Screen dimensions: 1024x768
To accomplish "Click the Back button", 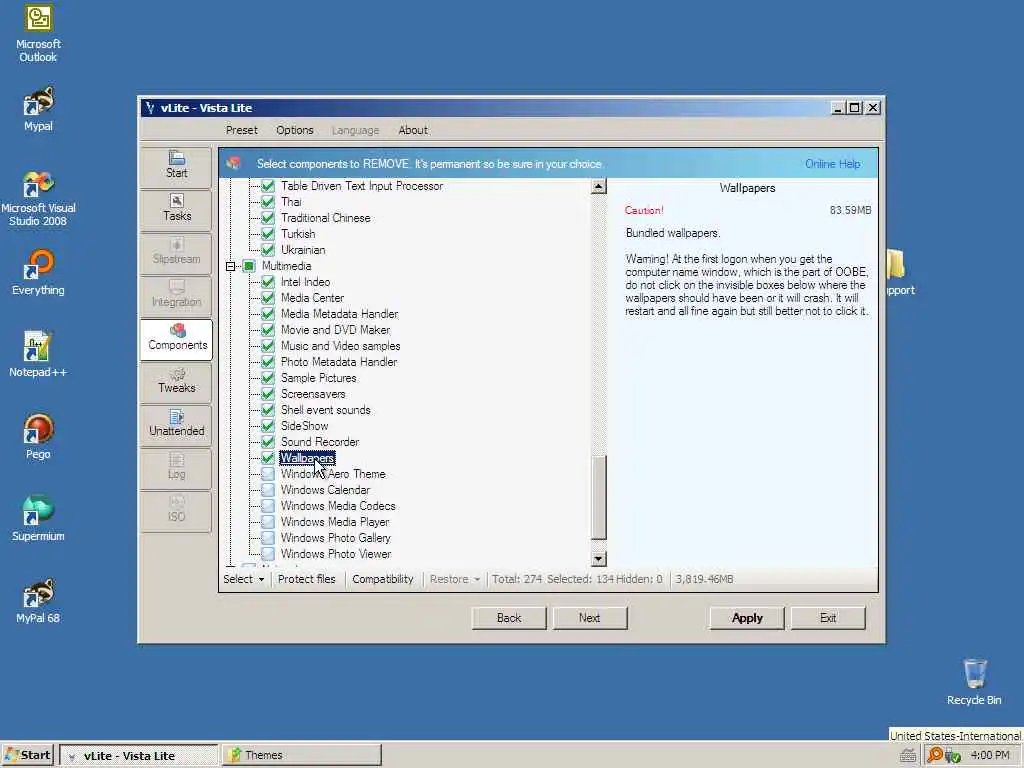I will tap(509, 618).
